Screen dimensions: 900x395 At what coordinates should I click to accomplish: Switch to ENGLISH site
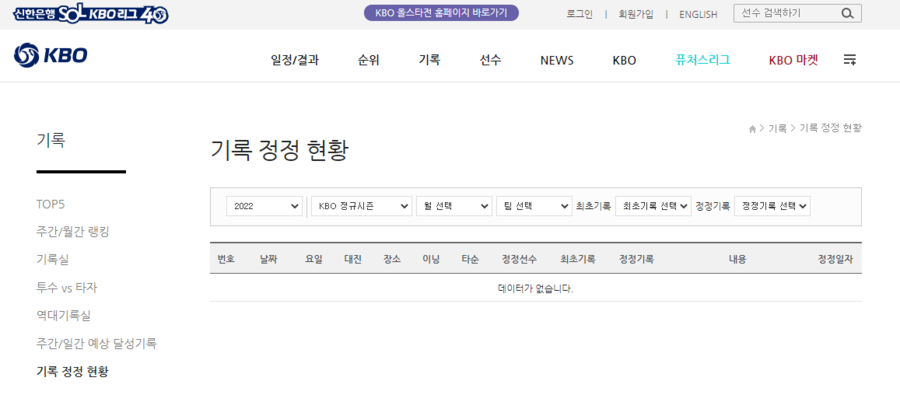point(698,15)
